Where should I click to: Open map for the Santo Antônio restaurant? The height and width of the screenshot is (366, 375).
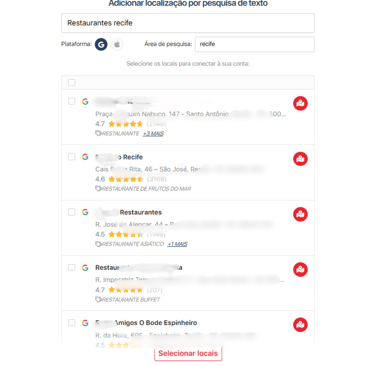[x=300, y=103]
